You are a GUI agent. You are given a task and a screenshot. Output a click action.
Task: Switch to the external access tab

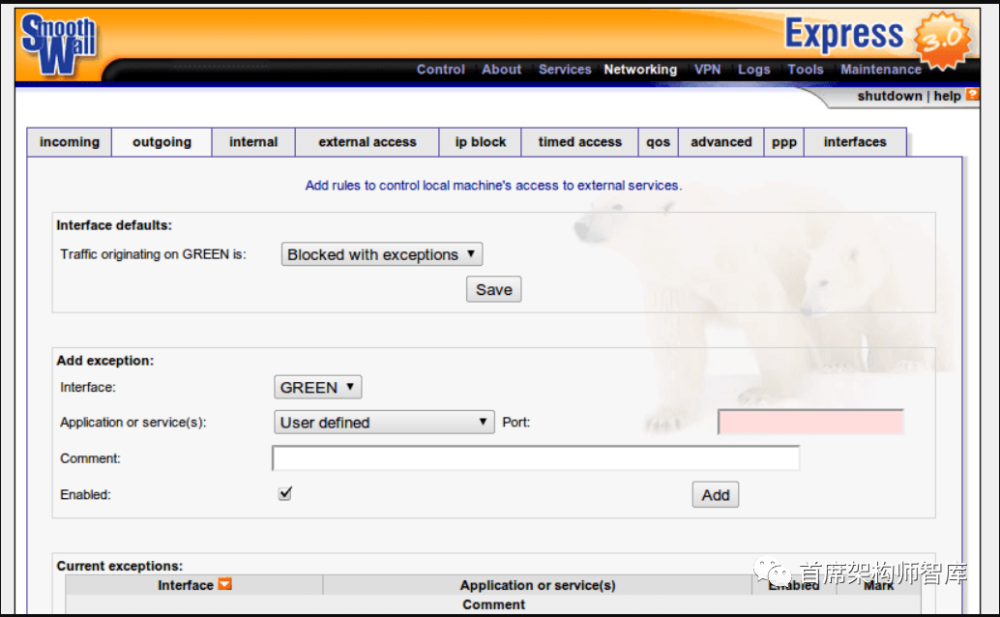(x=367, y=142)
